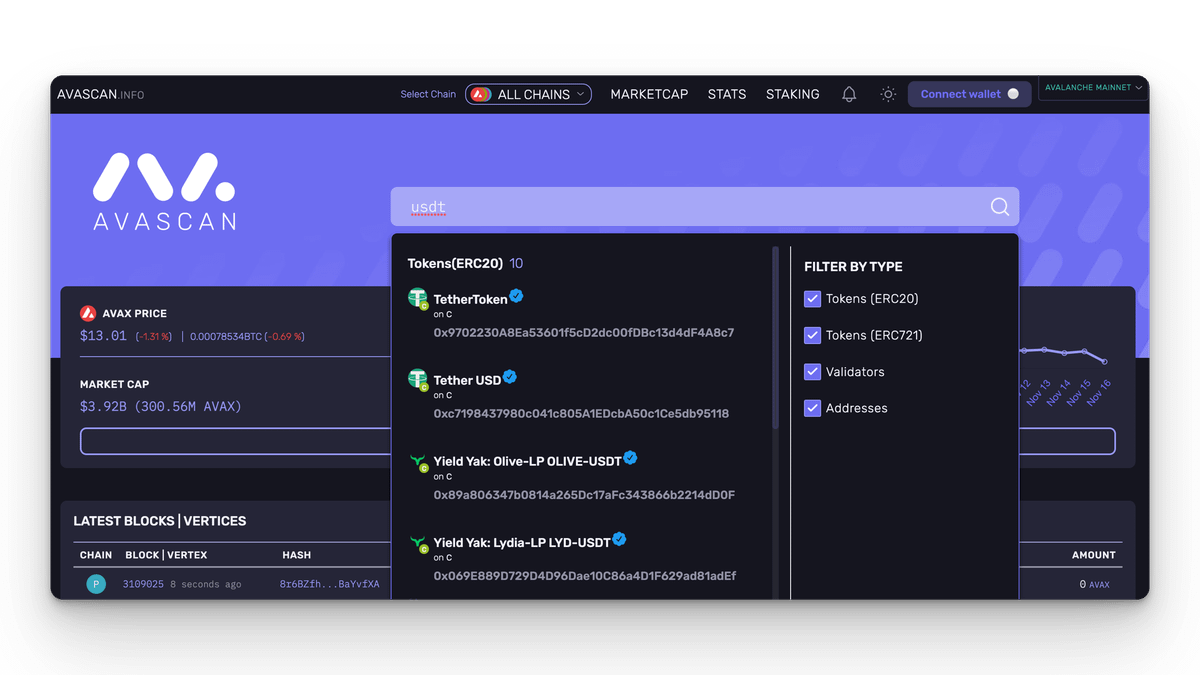Open the MARKETCAP menu
Screen dimensions: 1200x675
coord(649,94)
